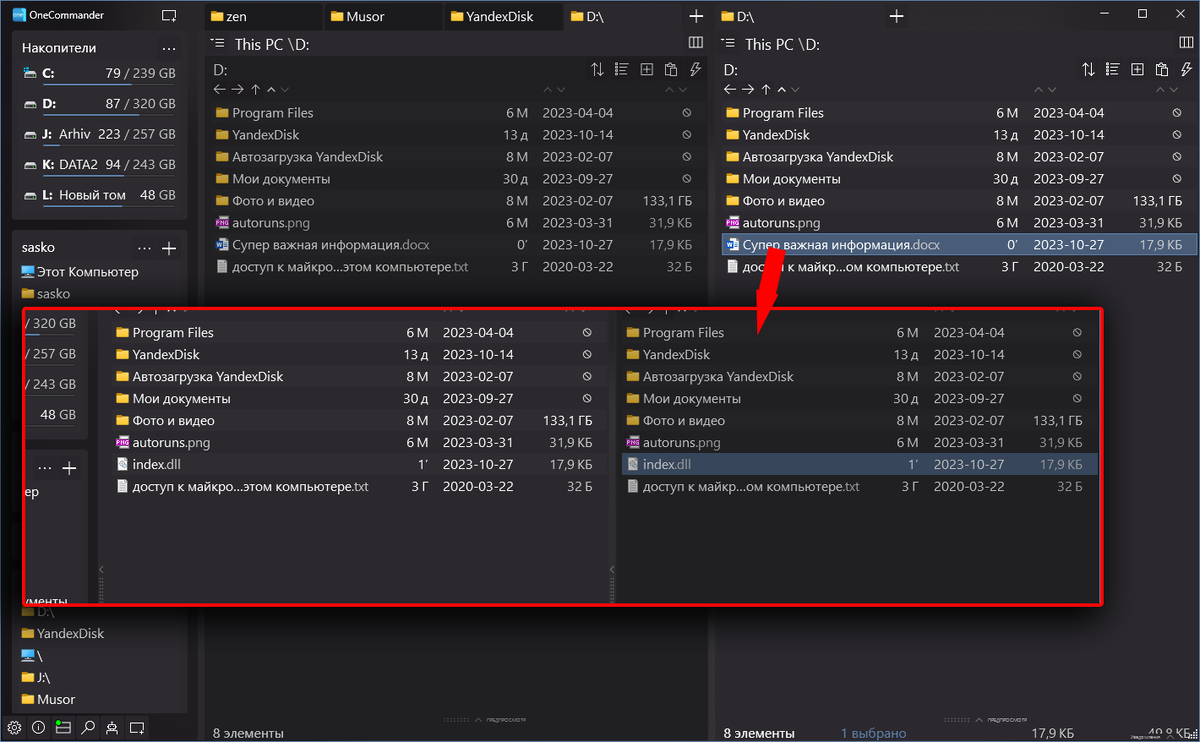
Task: Select highlighted Супер важная информация.docx in right pane
Action: point(958,245)
